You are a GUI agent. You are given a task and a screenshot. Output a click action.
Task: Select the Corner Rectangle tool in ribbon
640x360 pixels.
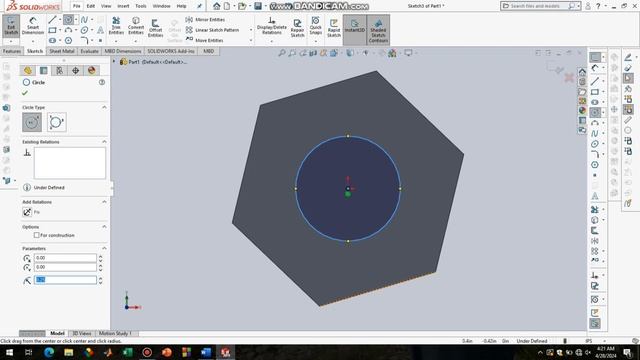[x=52, y=30]
